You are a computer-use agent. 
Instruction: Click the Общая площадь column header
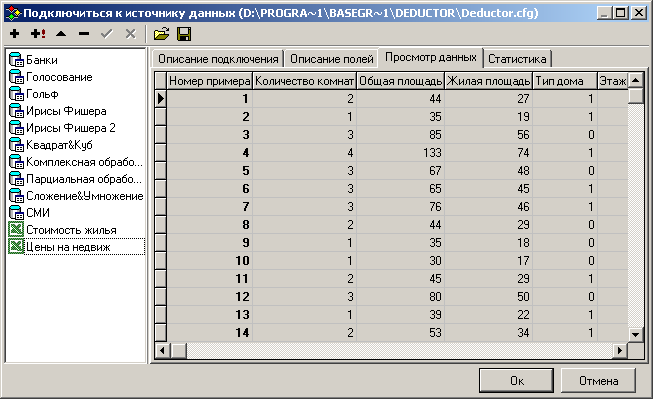[400, 81]
